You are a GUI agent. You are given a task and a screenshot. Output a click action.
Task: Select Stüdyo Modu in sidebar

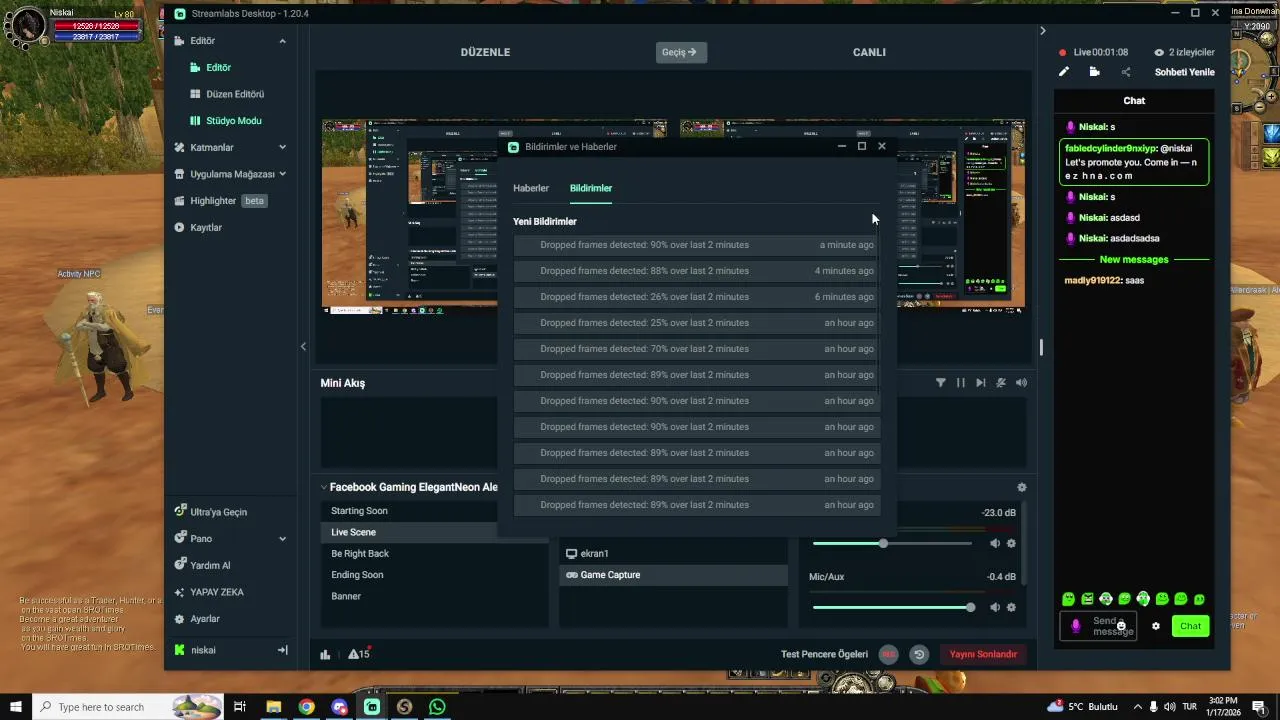[234, 121]
